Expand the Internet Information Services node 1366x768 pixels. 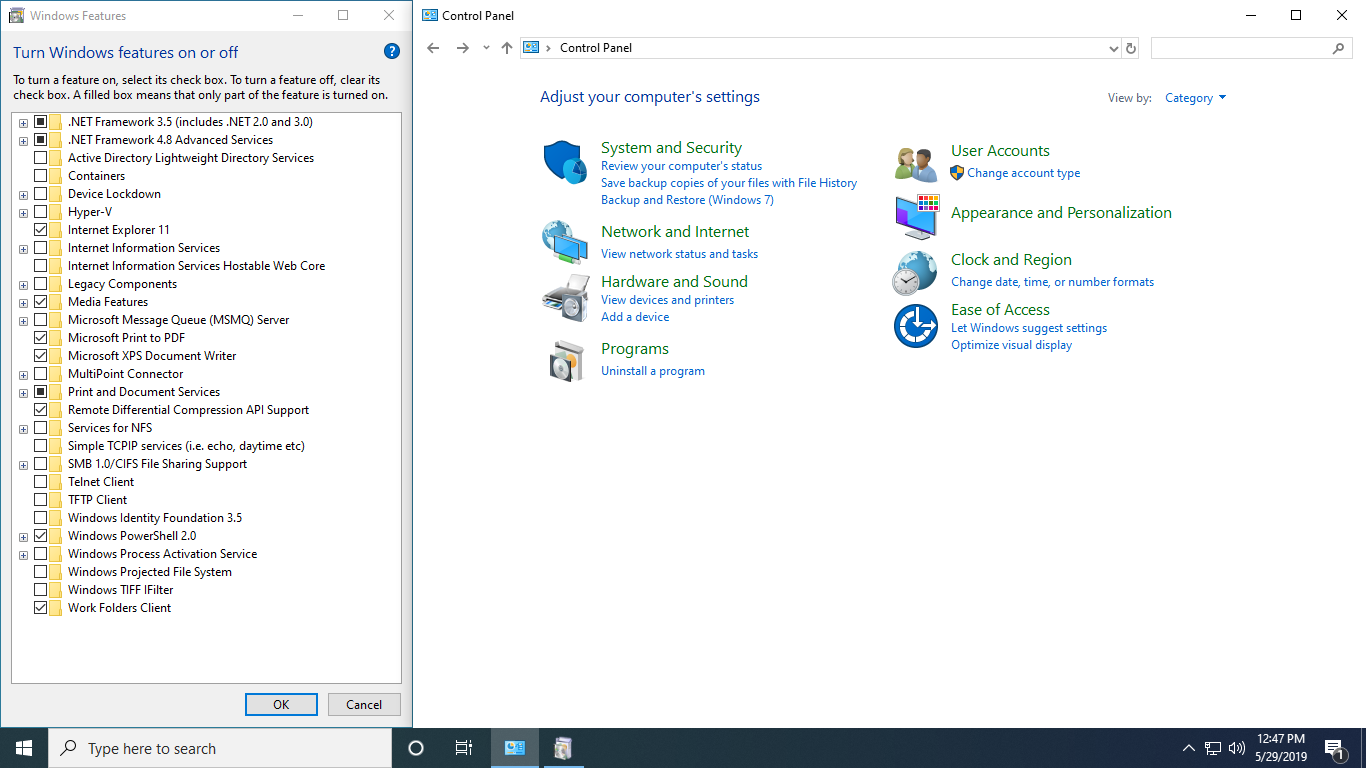coord(23,248)
